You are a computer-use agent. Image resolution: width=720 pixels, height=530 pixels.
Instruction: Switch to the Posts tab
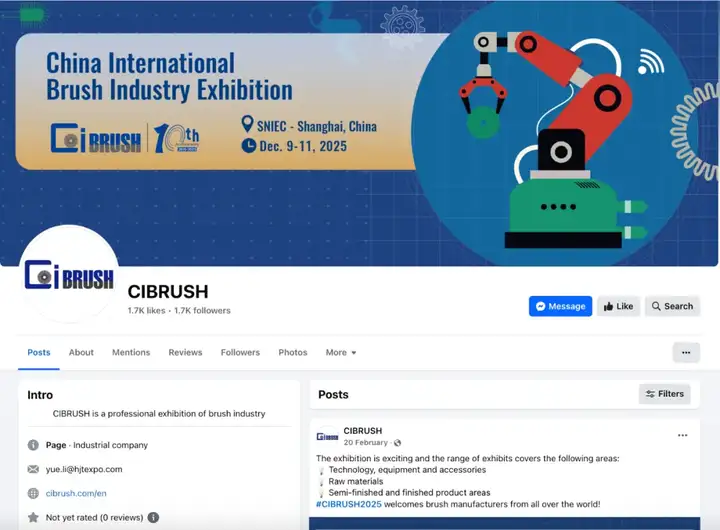pyautogui.click(x=39, y=353)
